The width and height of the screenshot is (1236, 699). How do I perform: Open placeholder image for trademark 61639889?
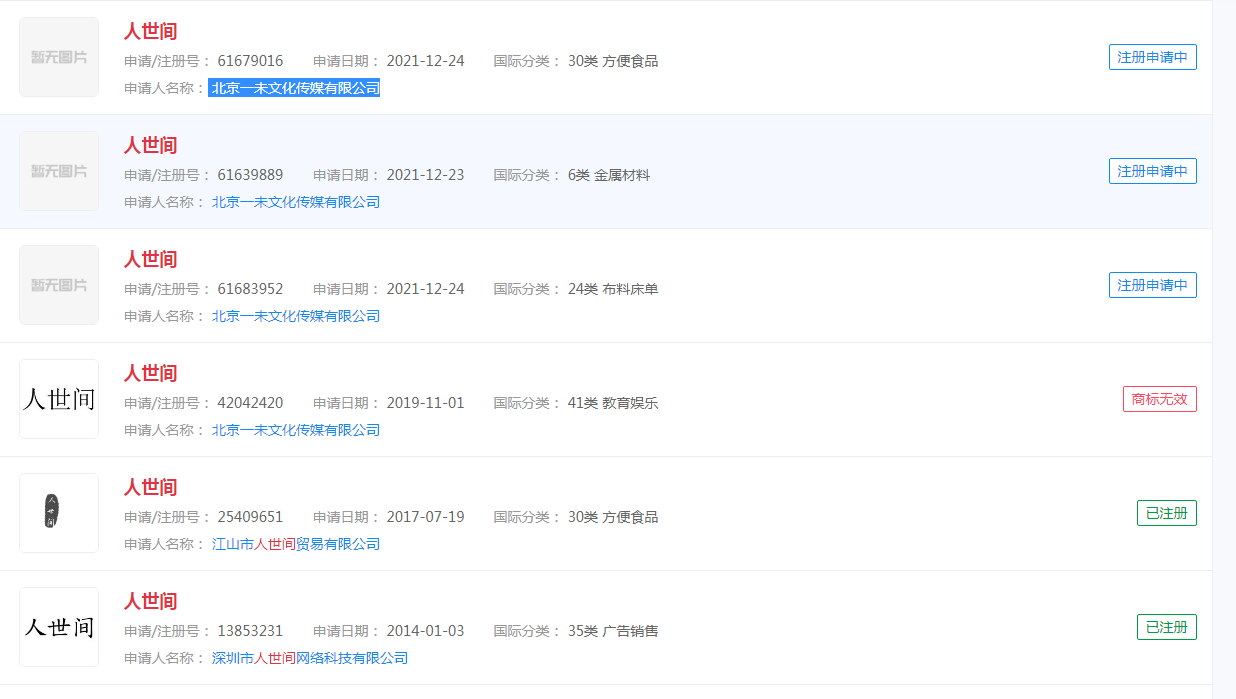[59, 171]
